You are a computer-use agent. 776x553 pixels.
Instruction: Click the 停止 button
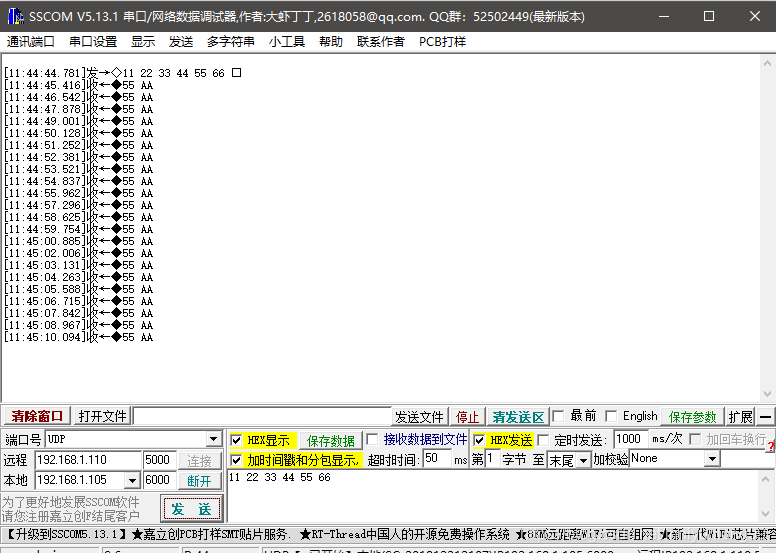467,417
